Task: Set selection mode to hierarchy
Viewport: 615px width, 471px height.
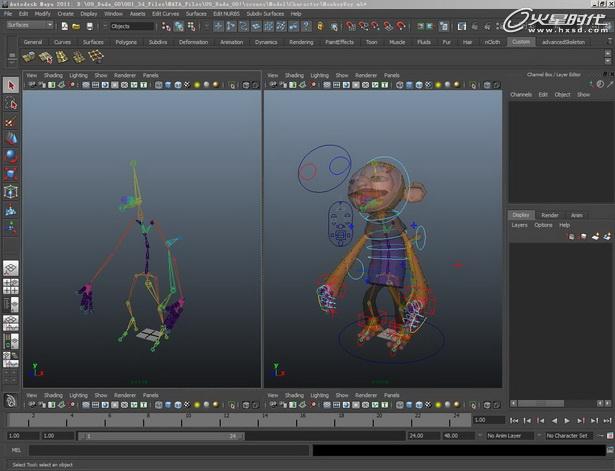Action: [166, 26]
